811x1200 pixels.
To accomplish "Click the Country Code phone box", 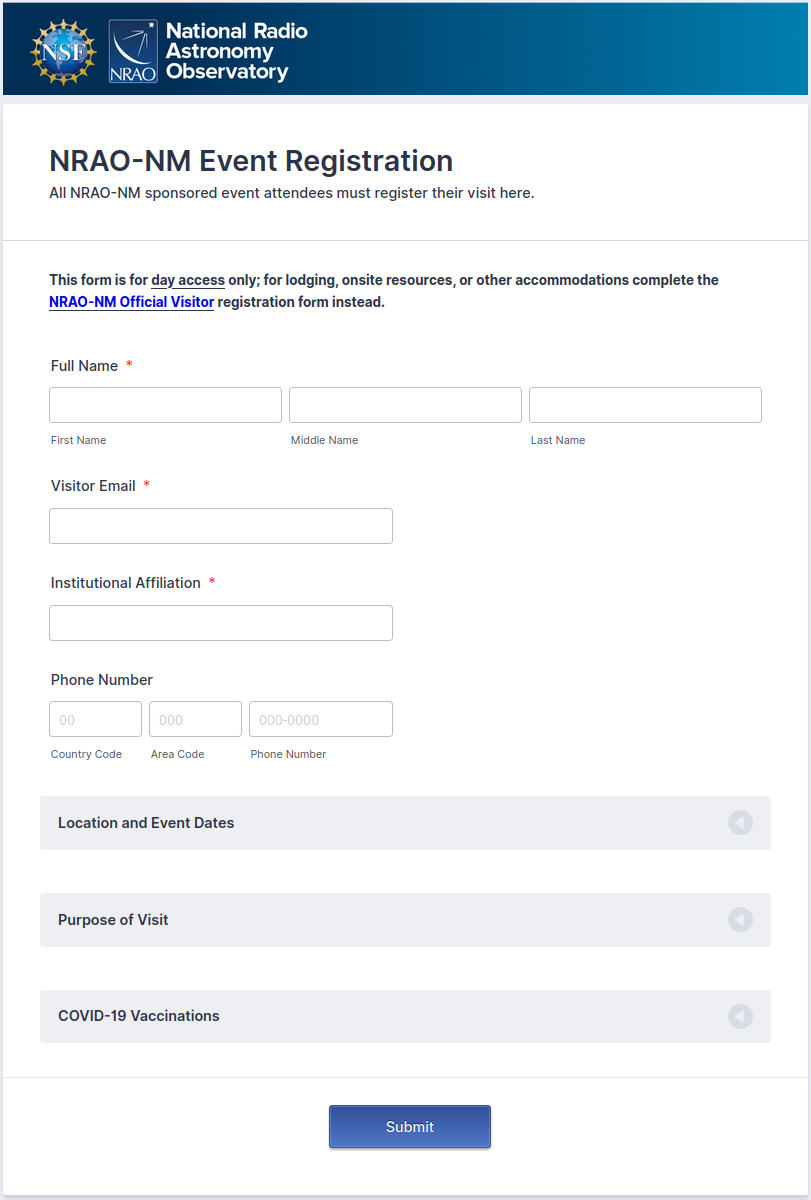I will [x=95, y=719].
